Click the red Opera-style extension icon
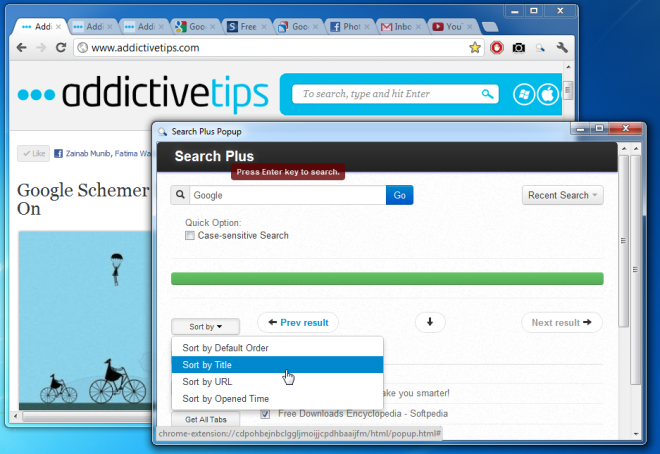 (497, 48)
